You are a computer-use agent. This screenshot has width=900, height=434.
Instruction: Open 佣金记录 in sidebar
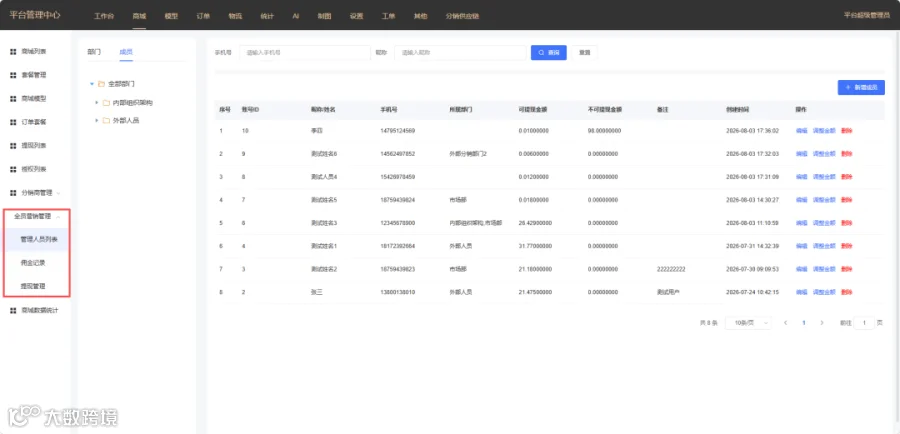tap(33, 263)
